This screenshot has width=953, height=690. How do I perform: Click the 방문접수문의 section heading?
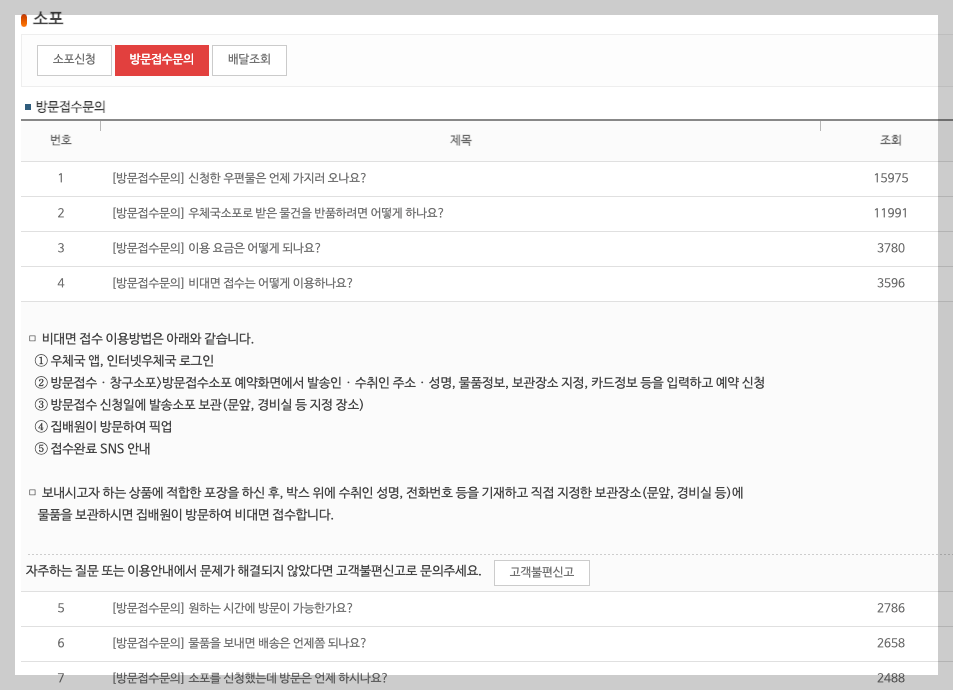68,104
